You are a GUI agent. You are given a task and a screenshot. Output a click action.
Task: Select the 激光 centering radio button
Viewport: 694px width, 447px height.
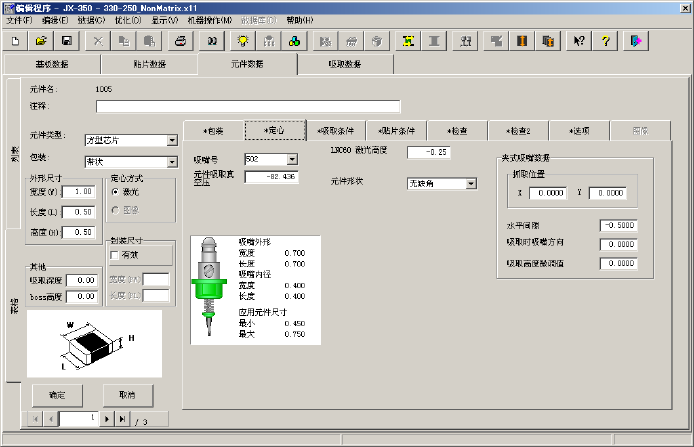click(x=115, y=192)
